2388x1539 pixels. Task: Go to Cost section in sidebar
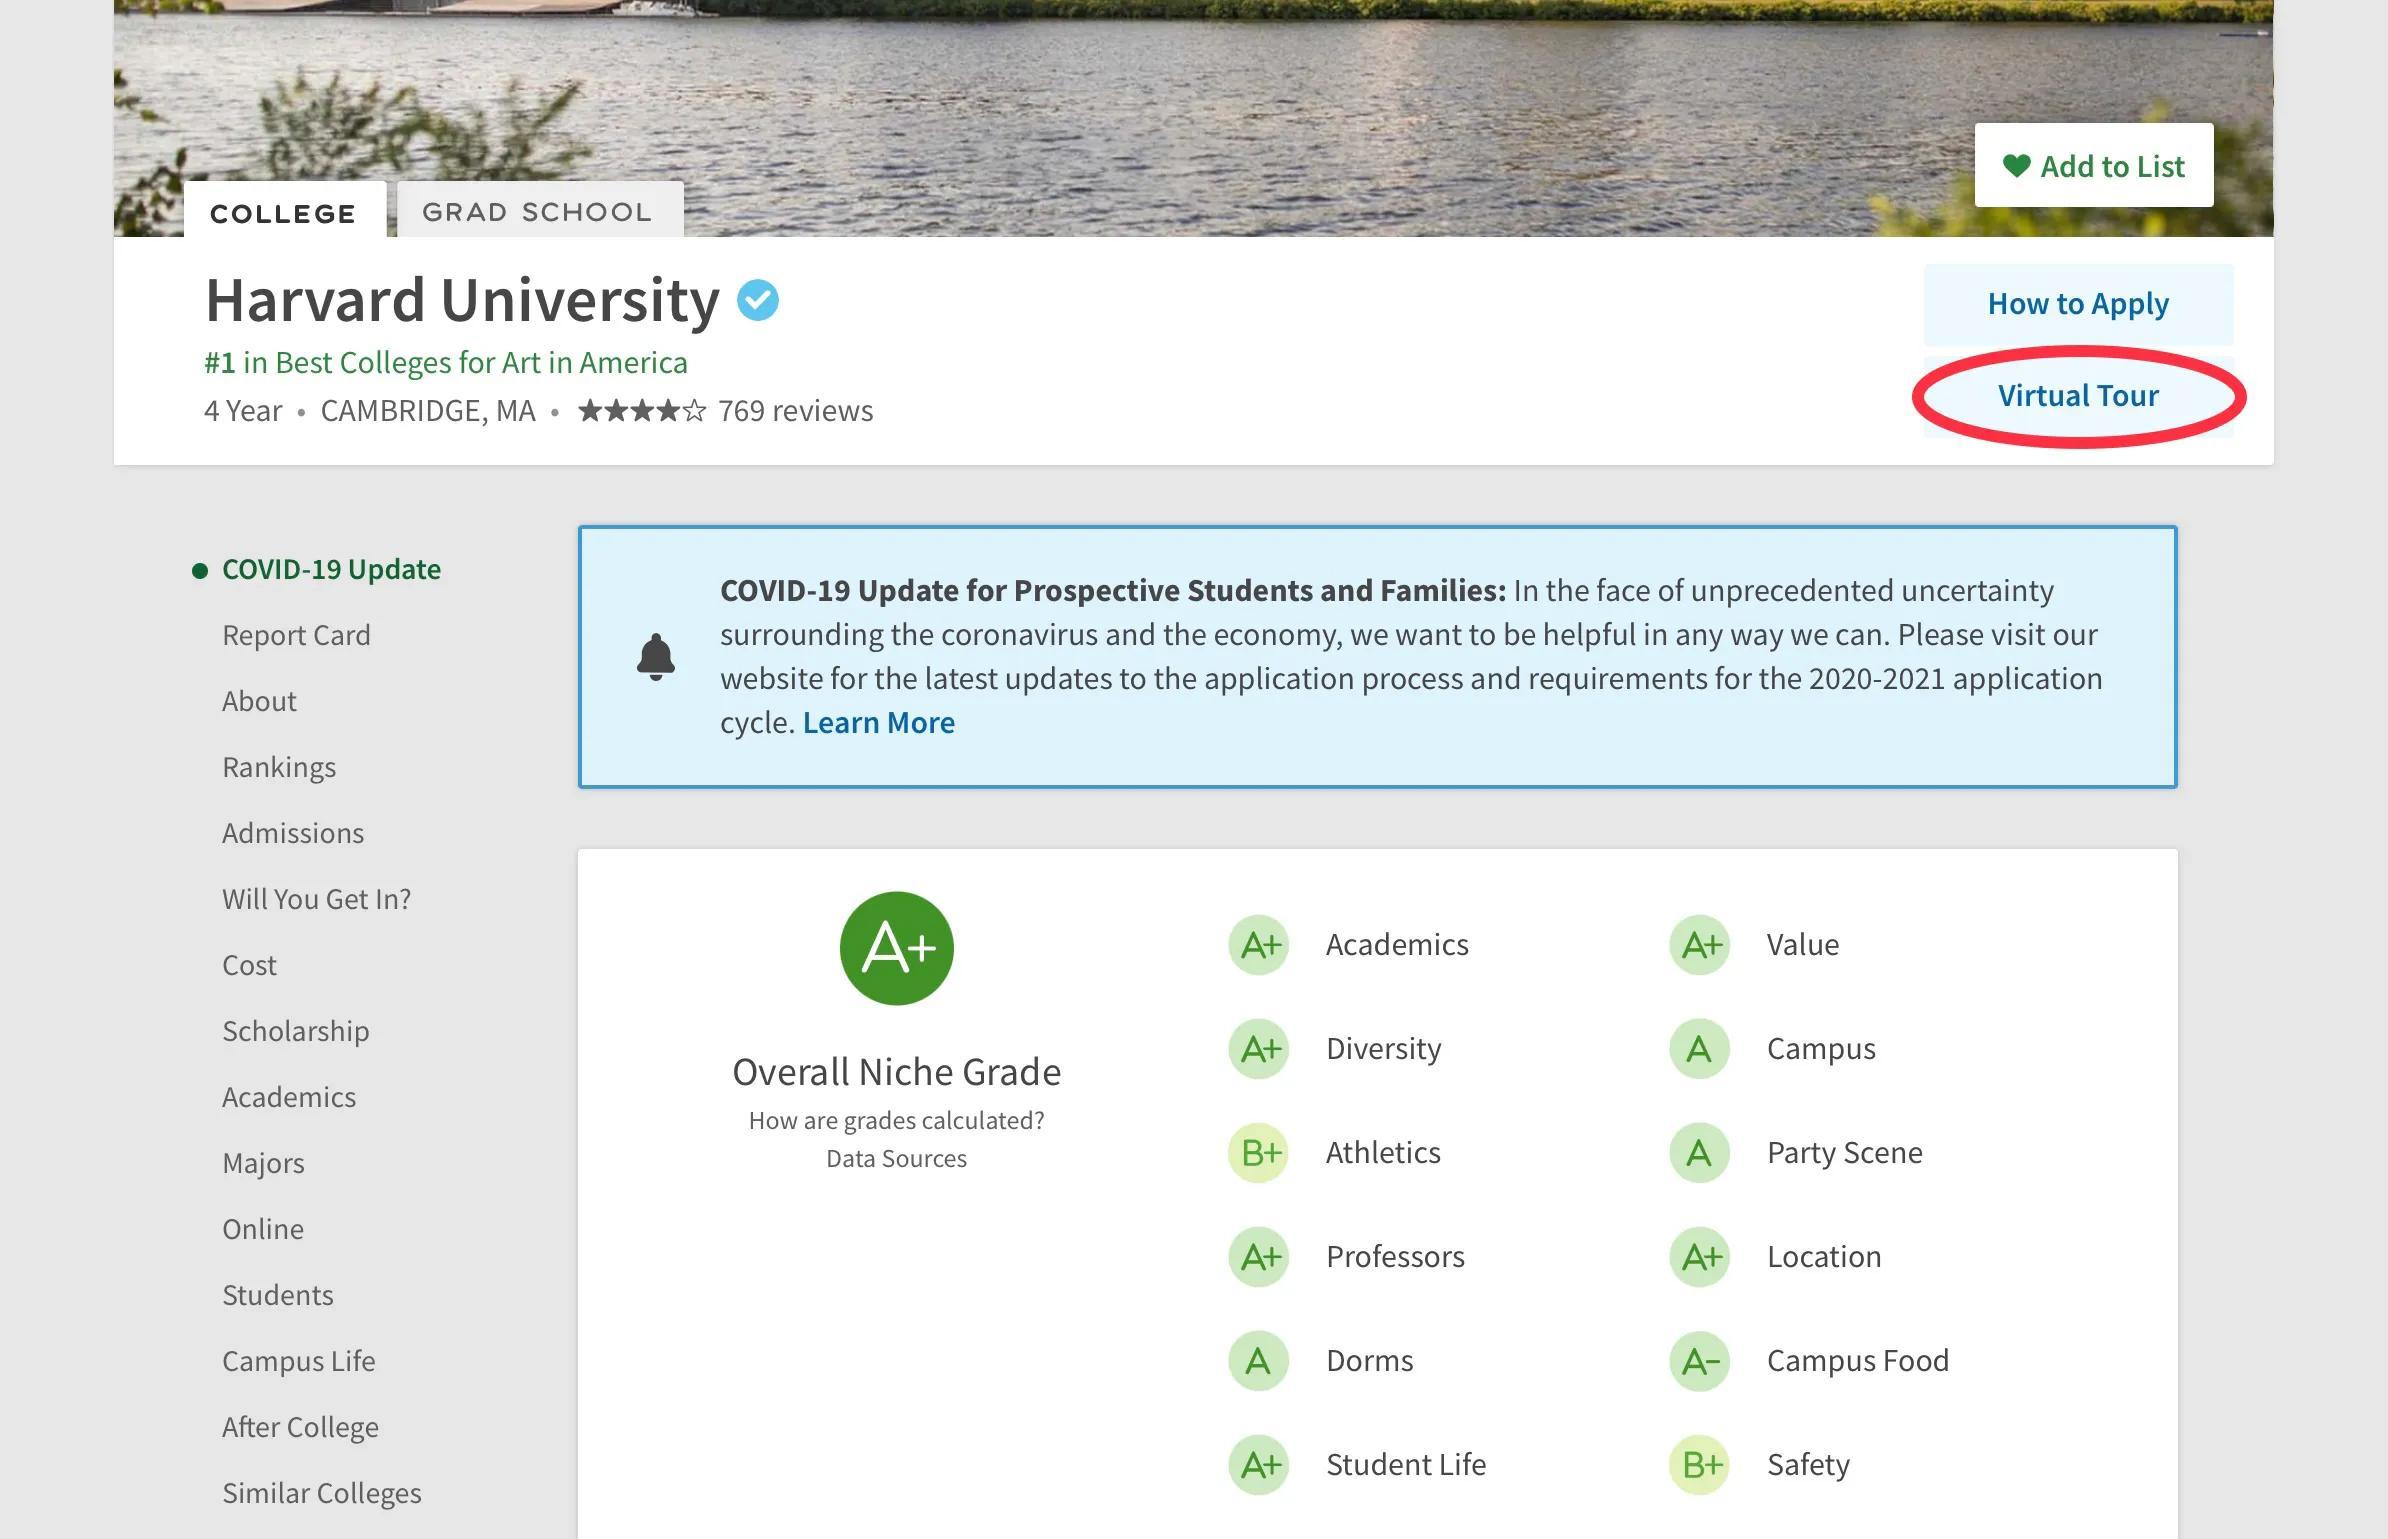point(249,965)
